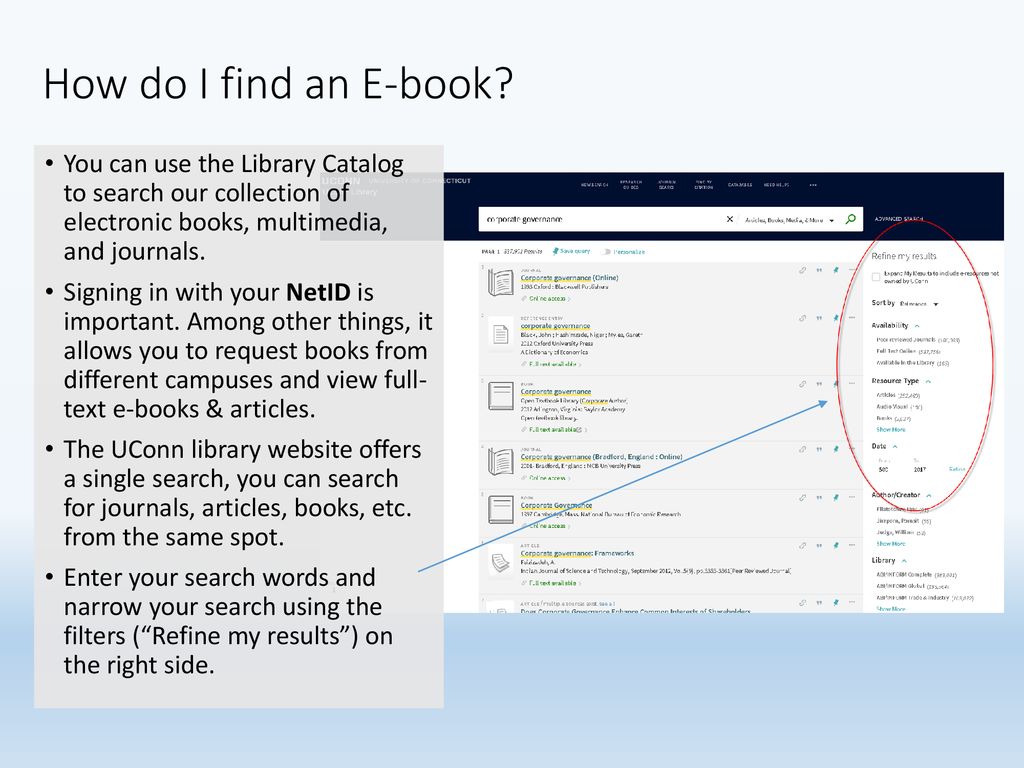Open the Corporate governance: Frameworks article title
1024x768 pixels.
pyautogui.click(x=577, y=553)
